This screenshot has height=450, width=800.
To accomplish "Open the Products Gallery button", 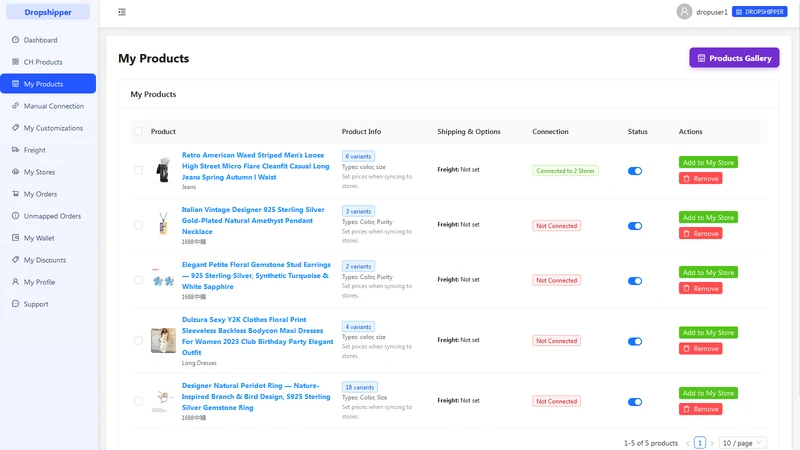I will 734,58.
